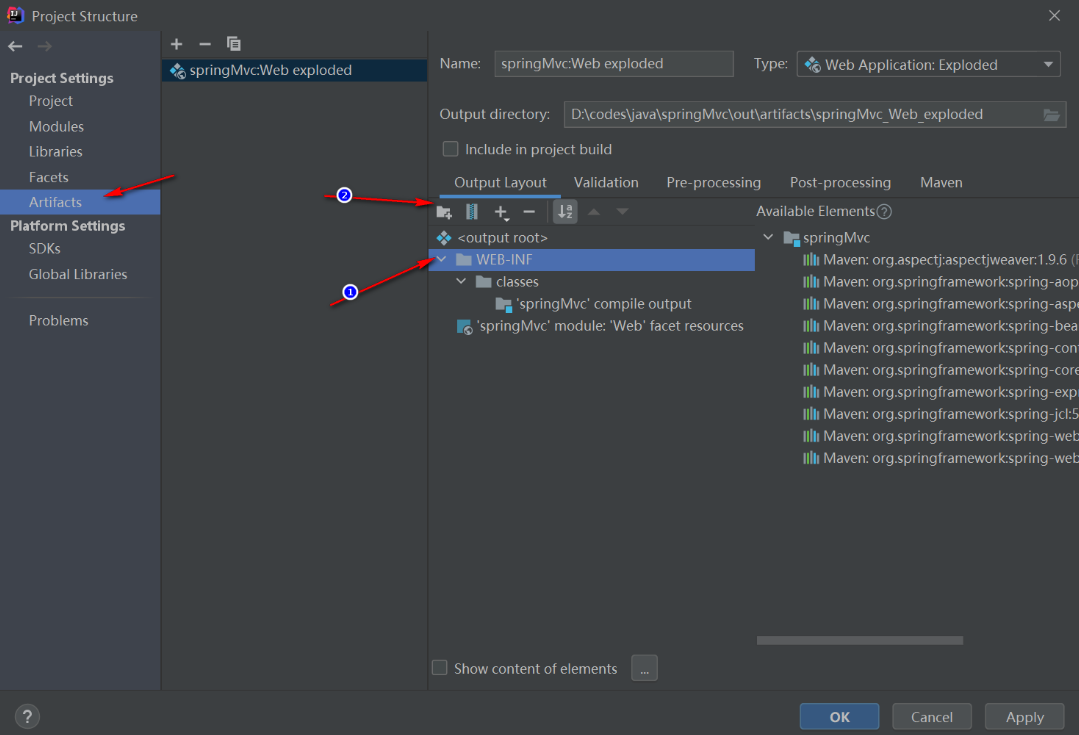Create archive in output layout
Viewport: 1079px width, 735px height.
472,212
